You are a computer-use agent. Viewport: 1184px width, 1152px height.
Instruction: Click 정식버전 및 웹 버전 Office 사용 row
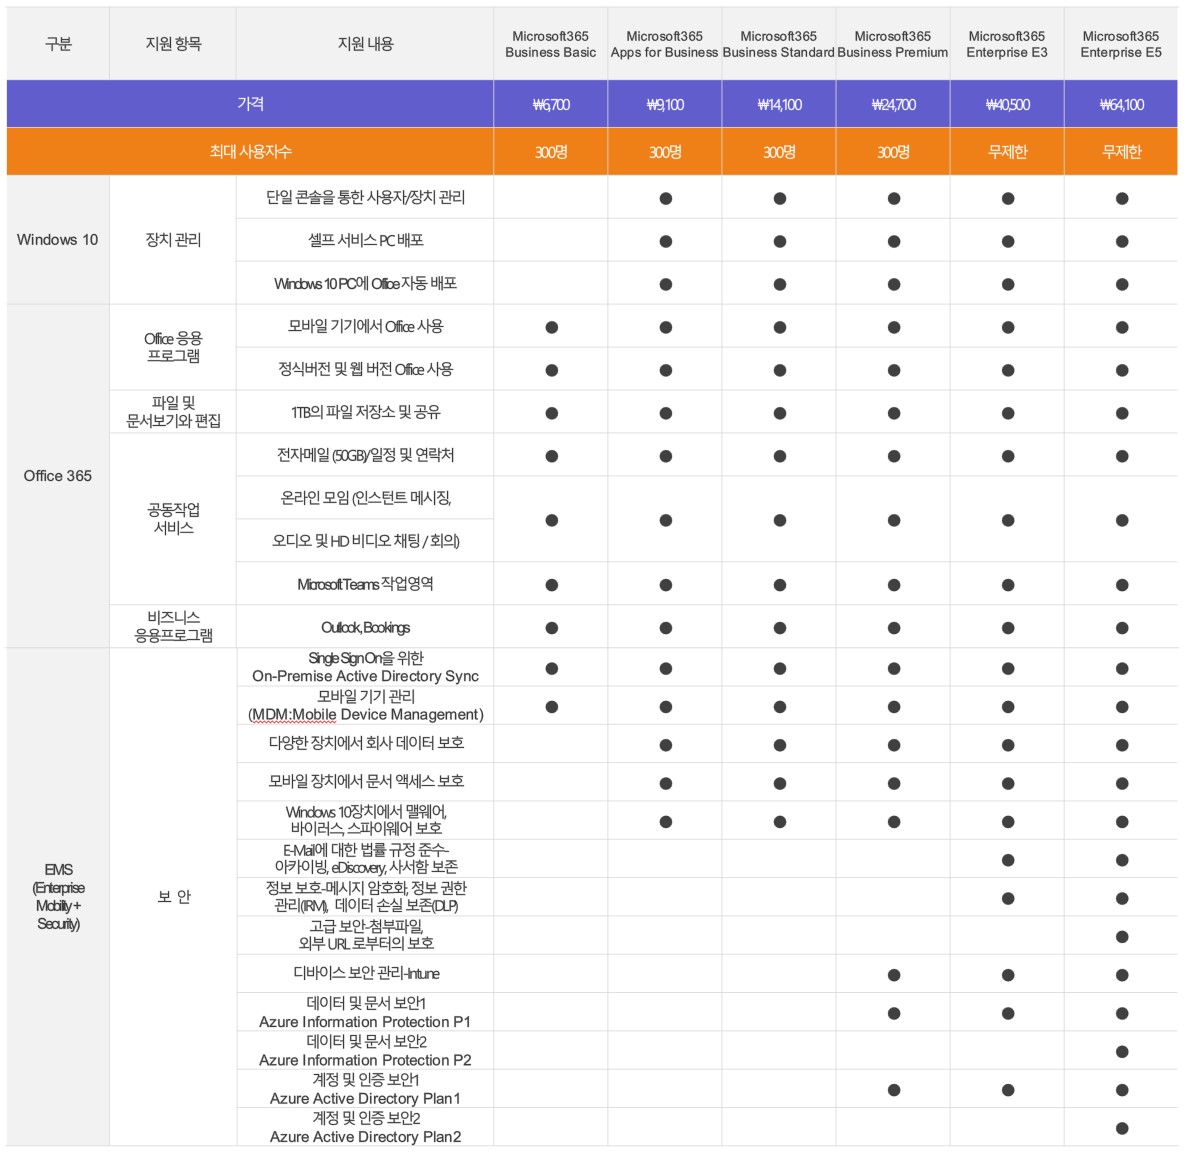click(365, 370)
